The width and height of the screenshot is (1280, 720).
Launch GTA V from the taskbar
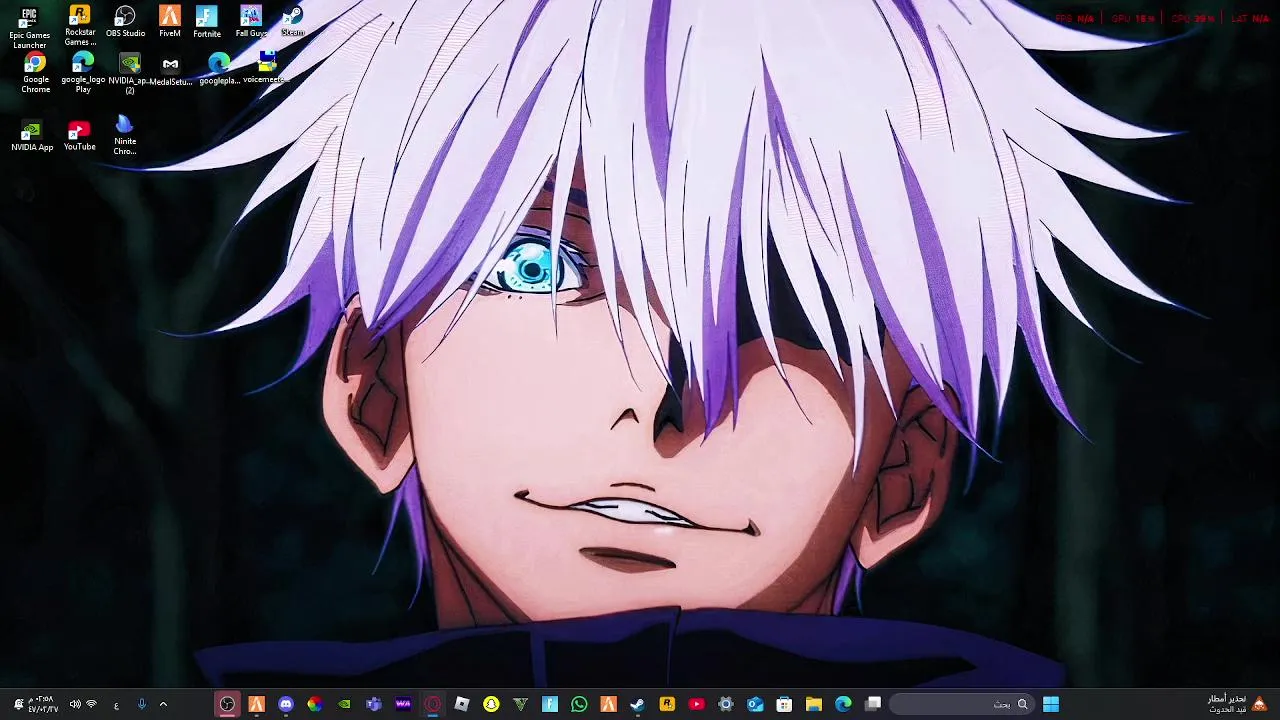[520, 704]
